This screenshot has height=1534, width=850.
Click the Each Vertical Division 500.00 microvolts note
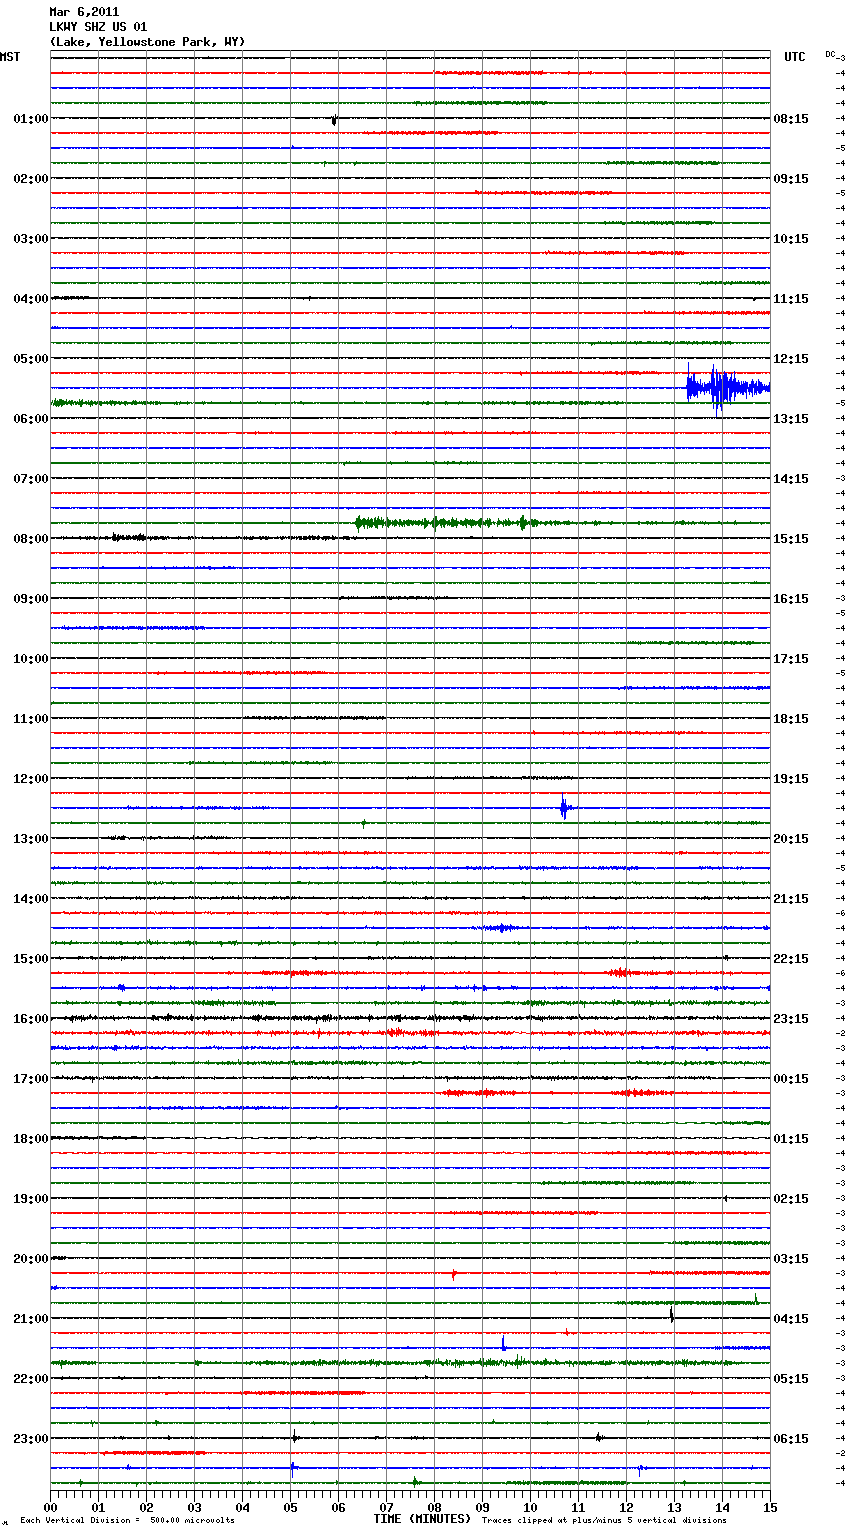(x=127, y=1520)
